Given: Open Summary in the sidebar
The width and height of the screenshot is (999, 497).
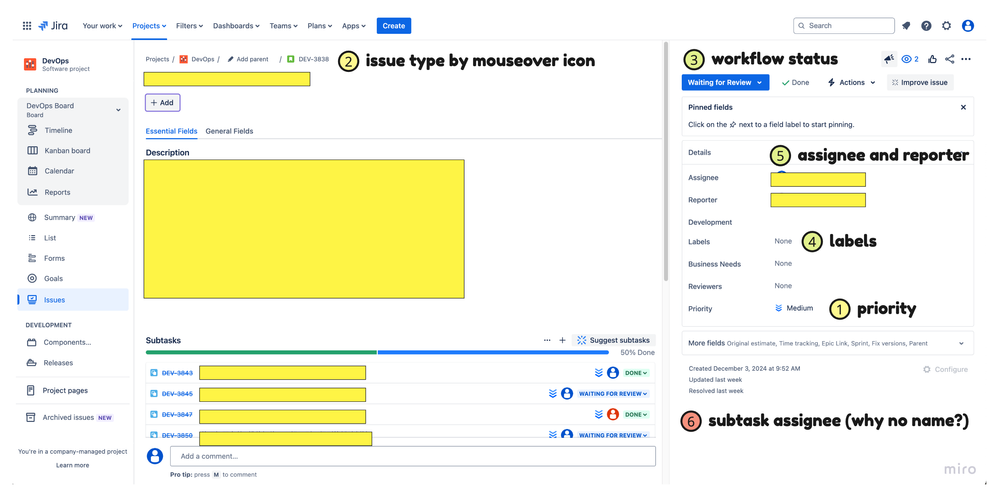Looking at the screenshot, I should tap(73, 217).
